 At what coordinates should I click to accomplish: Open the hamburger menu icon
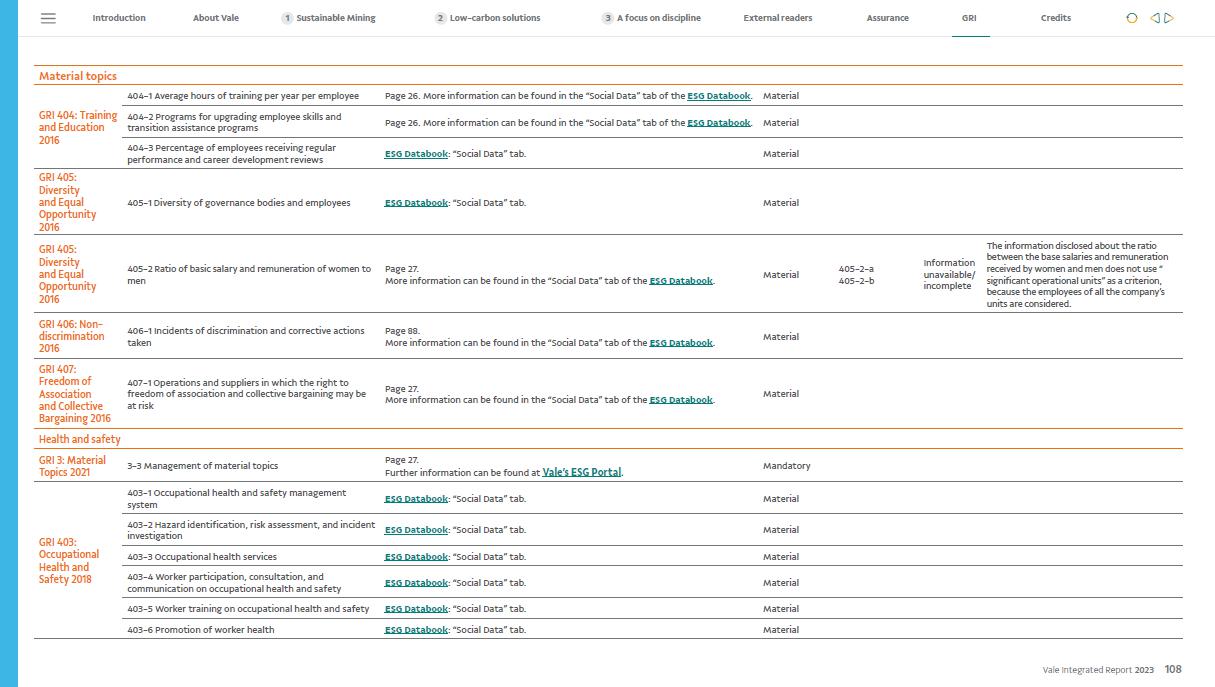click(48, 18)
